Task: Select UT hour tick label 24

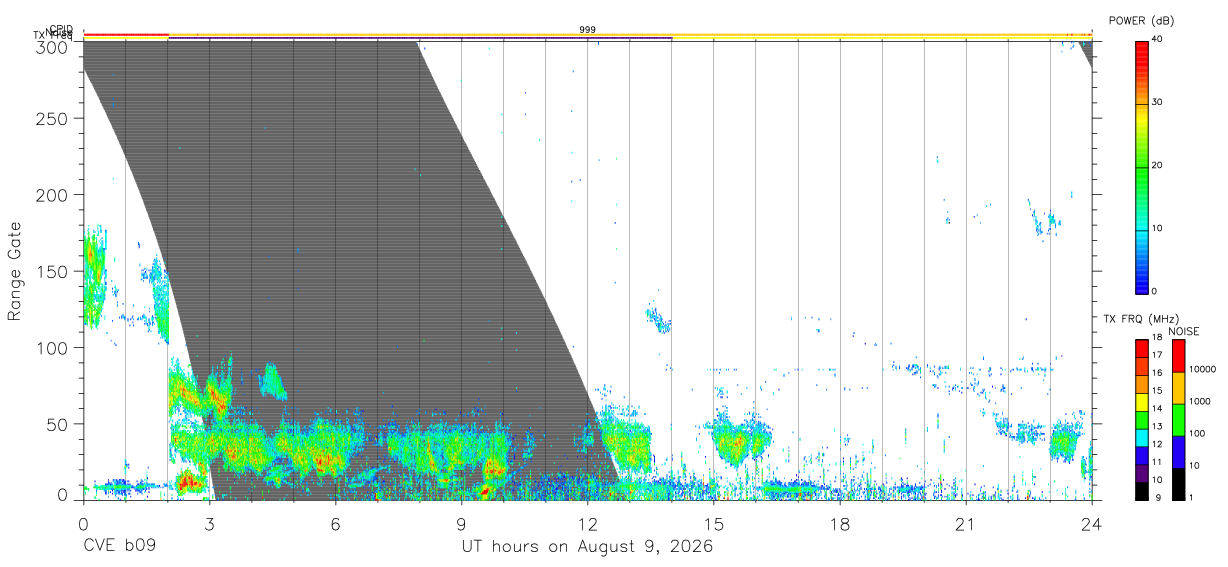Action: tap(1092, 524)
